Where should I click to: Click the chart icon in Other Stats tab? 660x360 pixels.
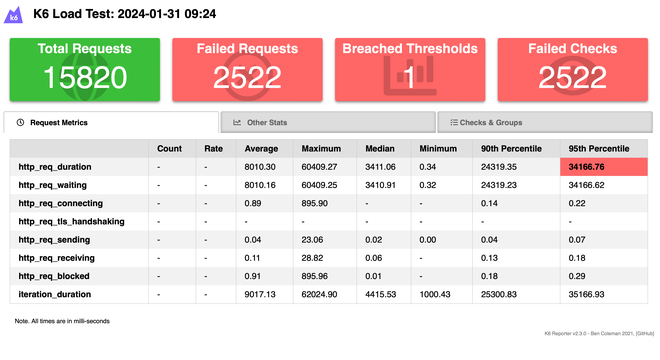pyautogui.click(x=237, y=123)
